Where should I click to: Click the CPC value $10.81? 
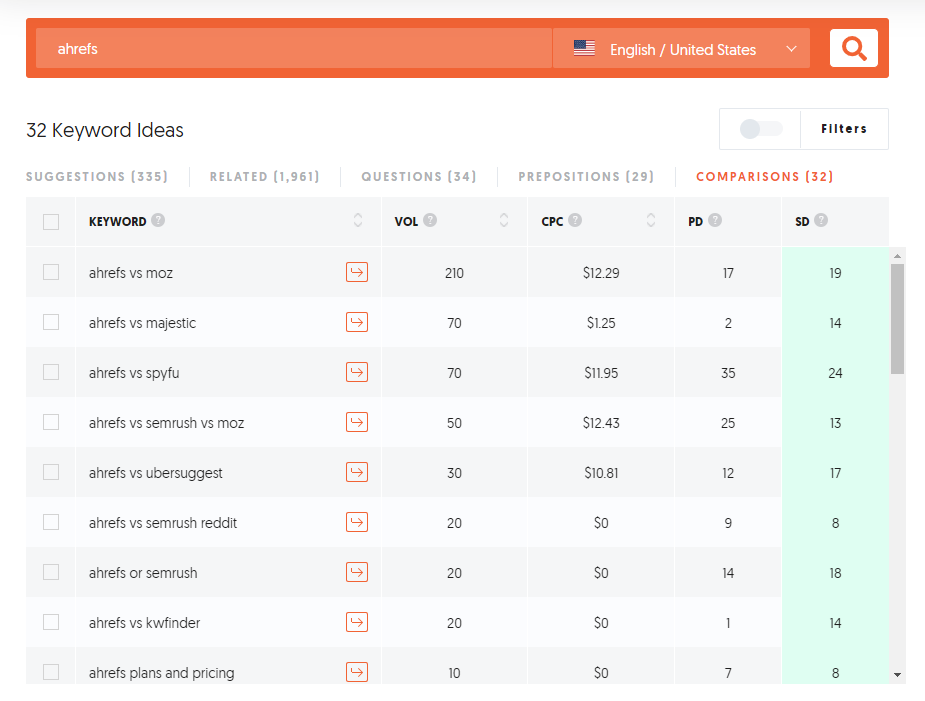click(x=601, y=473)
